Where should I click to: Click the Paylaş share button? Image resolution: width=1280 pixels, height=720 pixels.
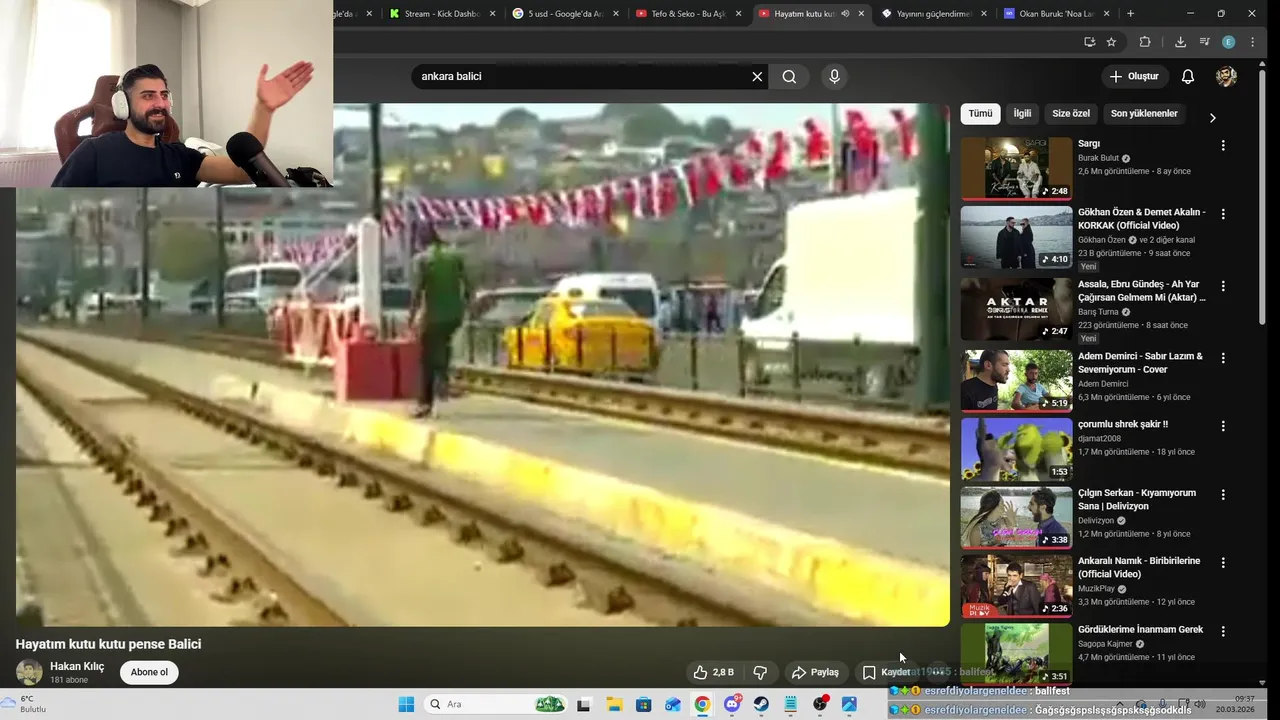click(x=815, y=672)
